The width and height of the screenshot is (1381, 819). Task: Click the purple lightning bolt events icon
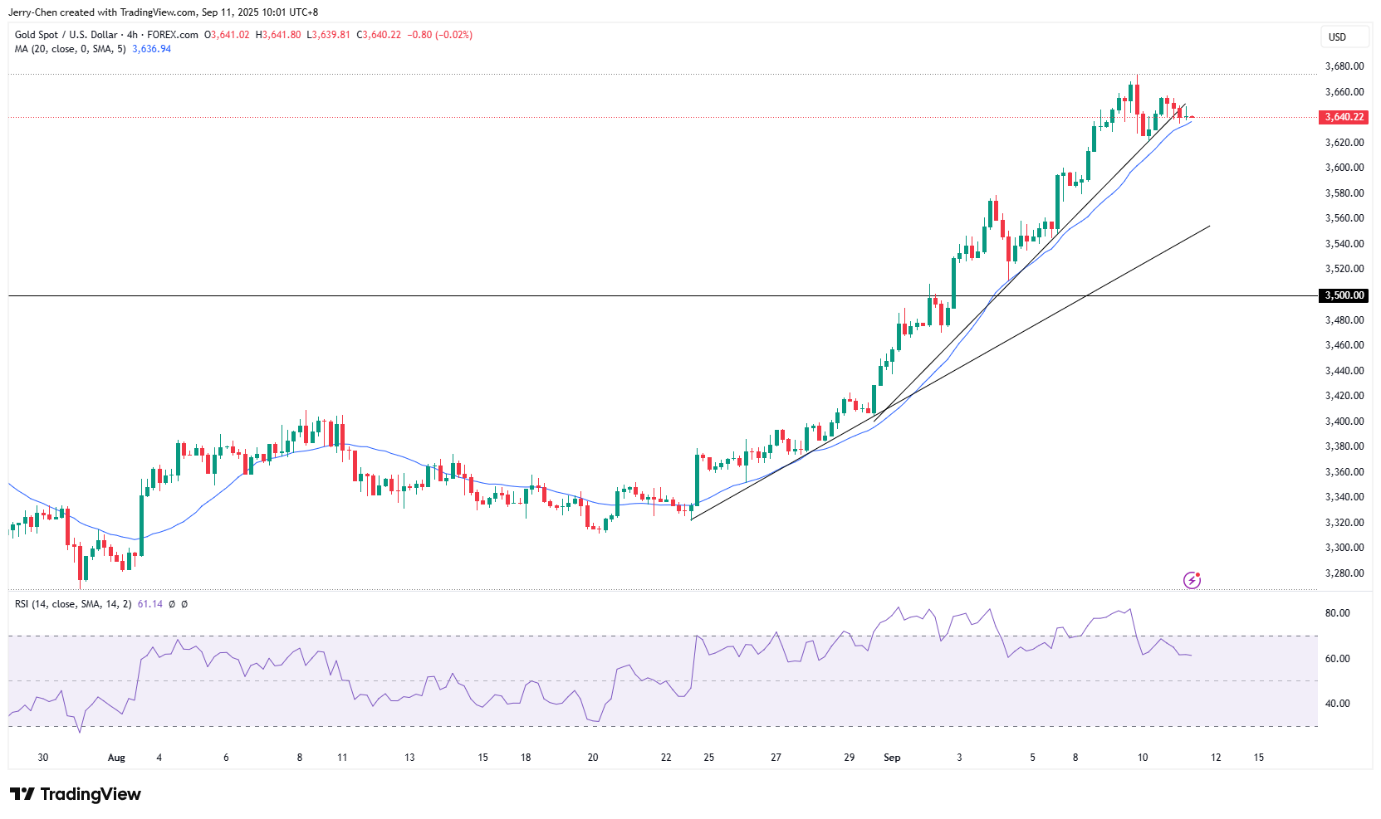point(1191,580)
